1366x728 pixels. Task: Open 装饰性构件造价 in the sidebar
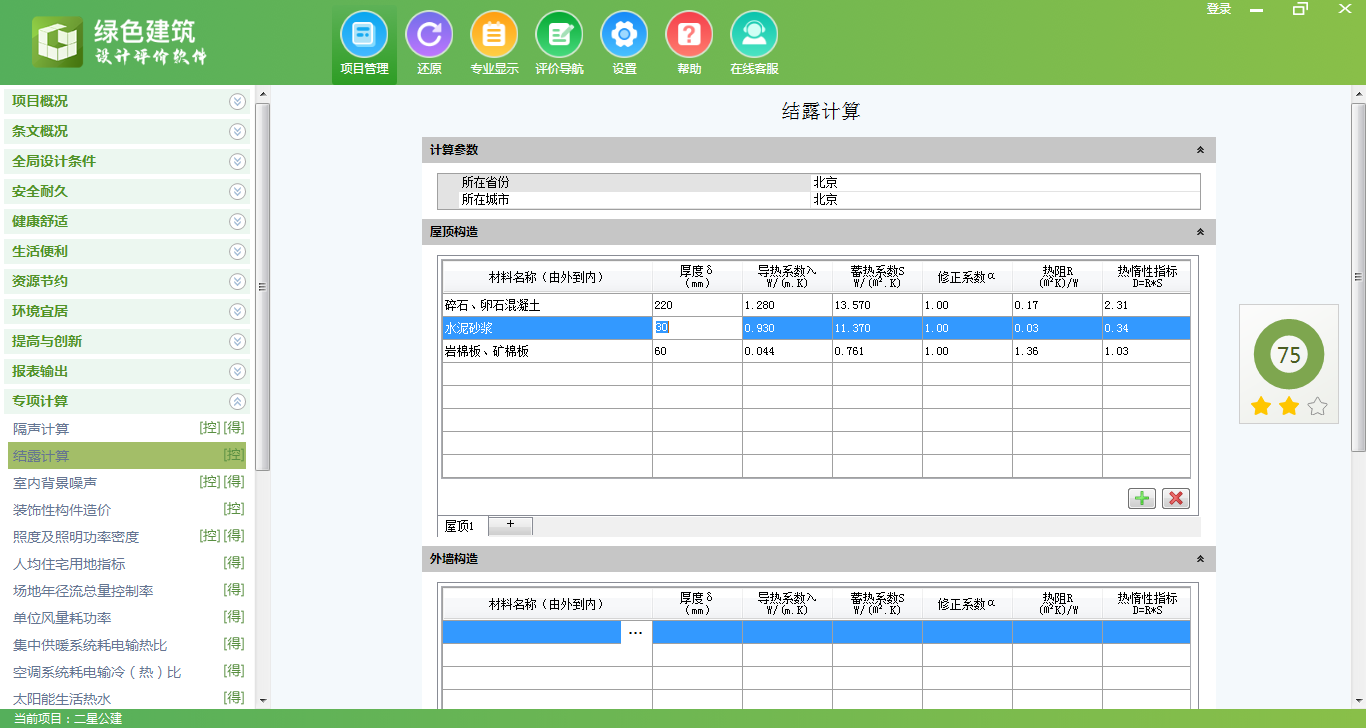coord(127,510)
